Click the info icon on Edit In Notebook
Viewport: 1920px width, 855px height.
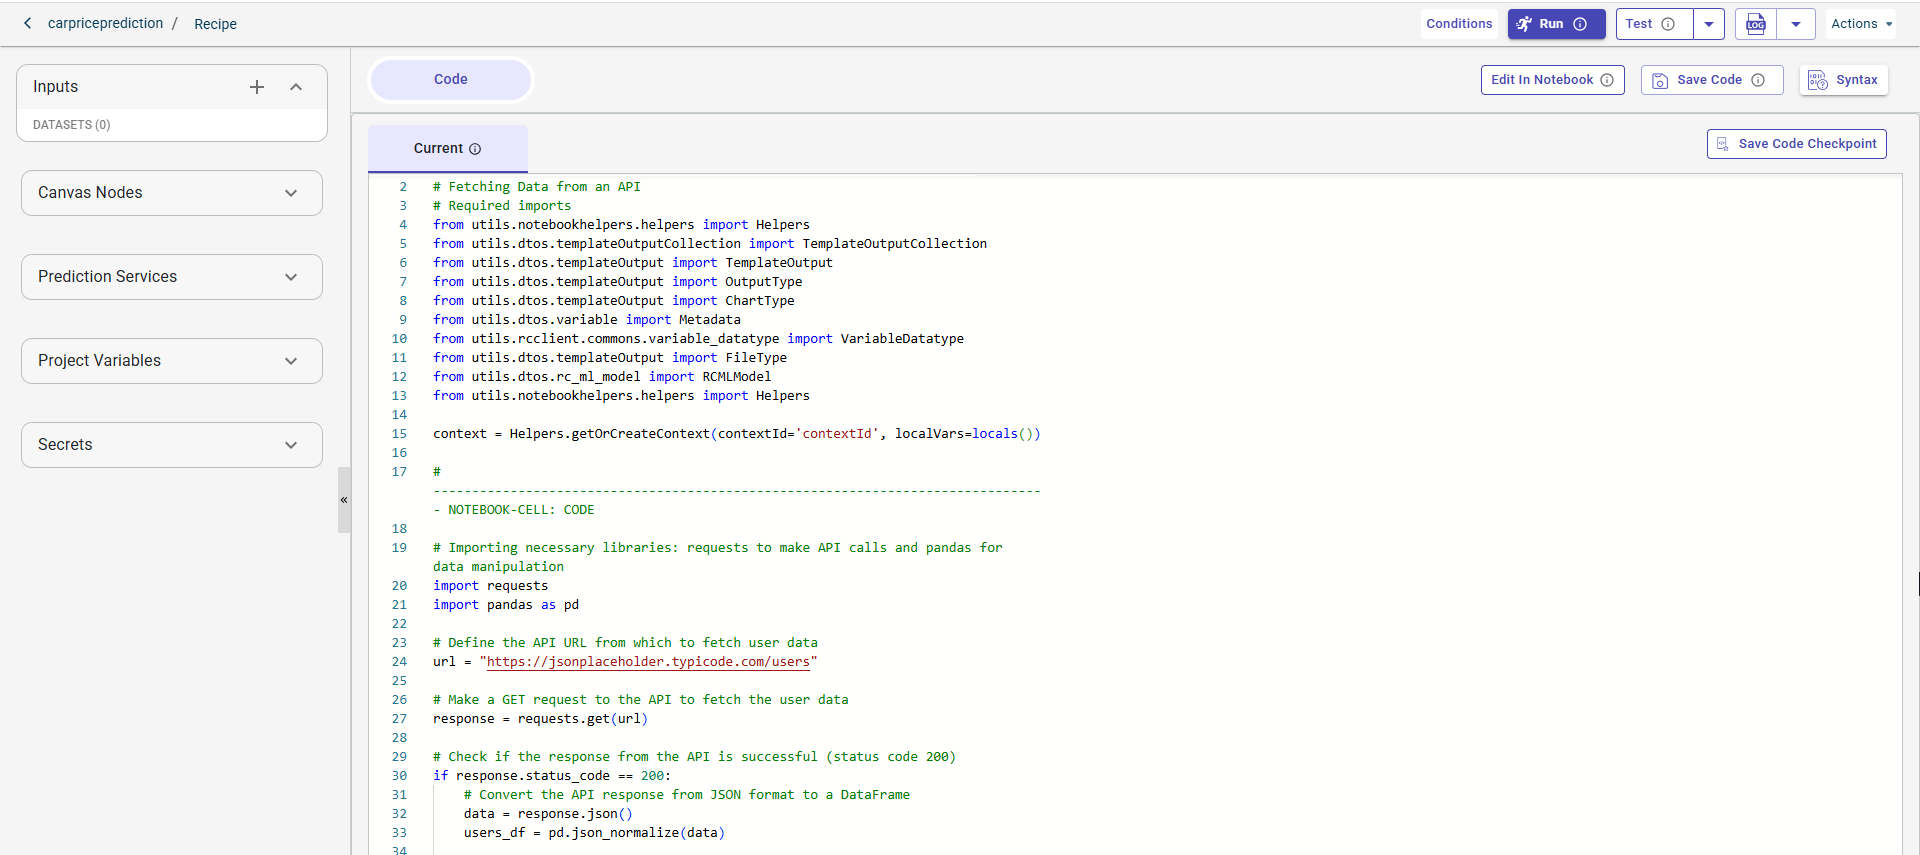[1607, 80]
